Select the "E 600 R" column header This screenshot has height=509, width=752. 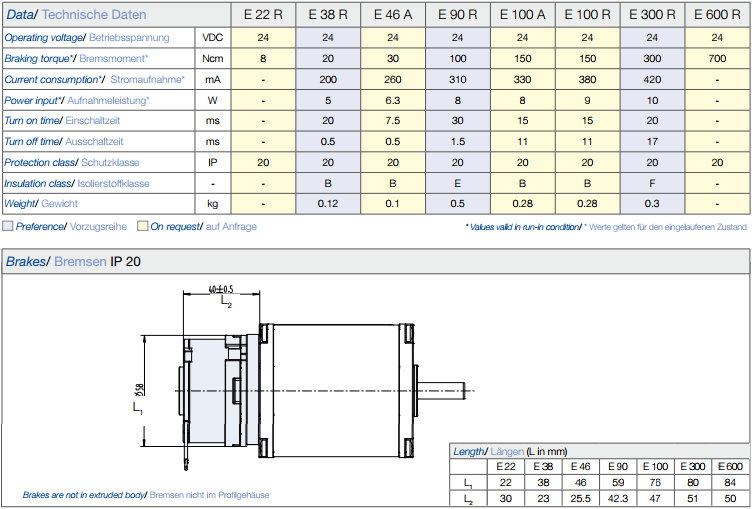[x=717, y=15]
